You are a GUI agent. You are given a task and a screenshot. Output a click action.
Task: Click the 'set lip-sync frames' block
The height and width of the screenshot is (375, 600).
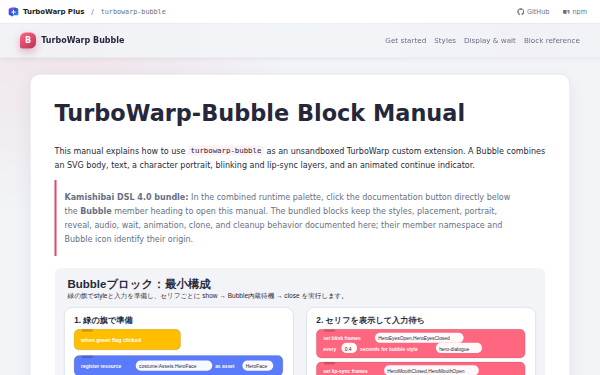[421, 369]
